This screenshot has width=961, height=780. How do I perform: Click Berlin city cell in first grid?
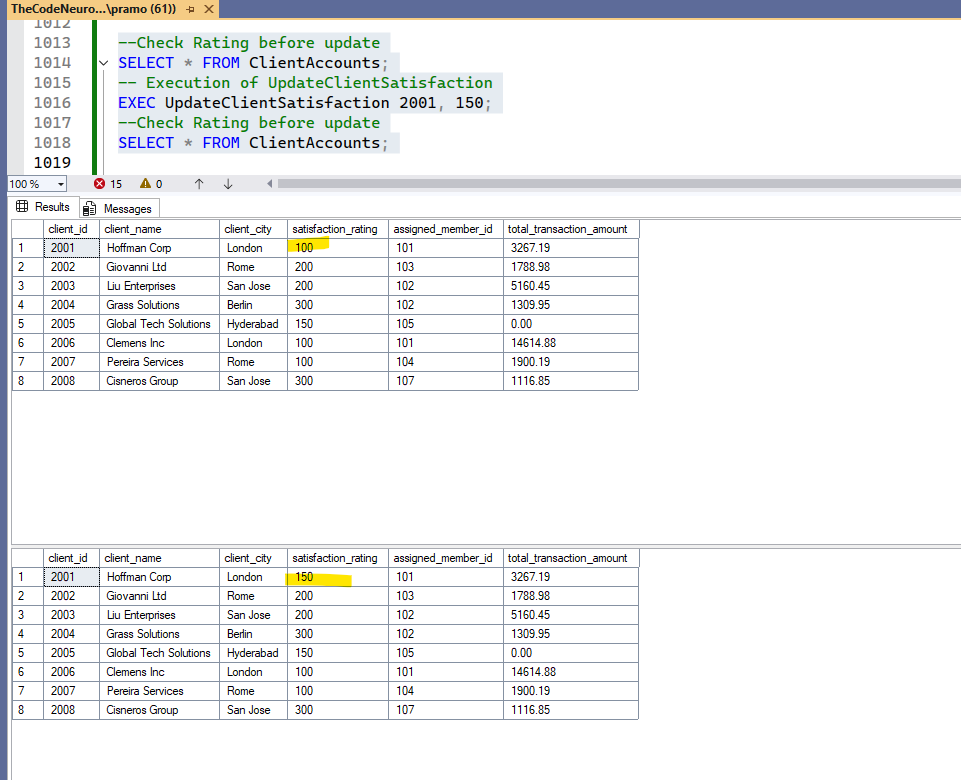(x=253, y=305)
